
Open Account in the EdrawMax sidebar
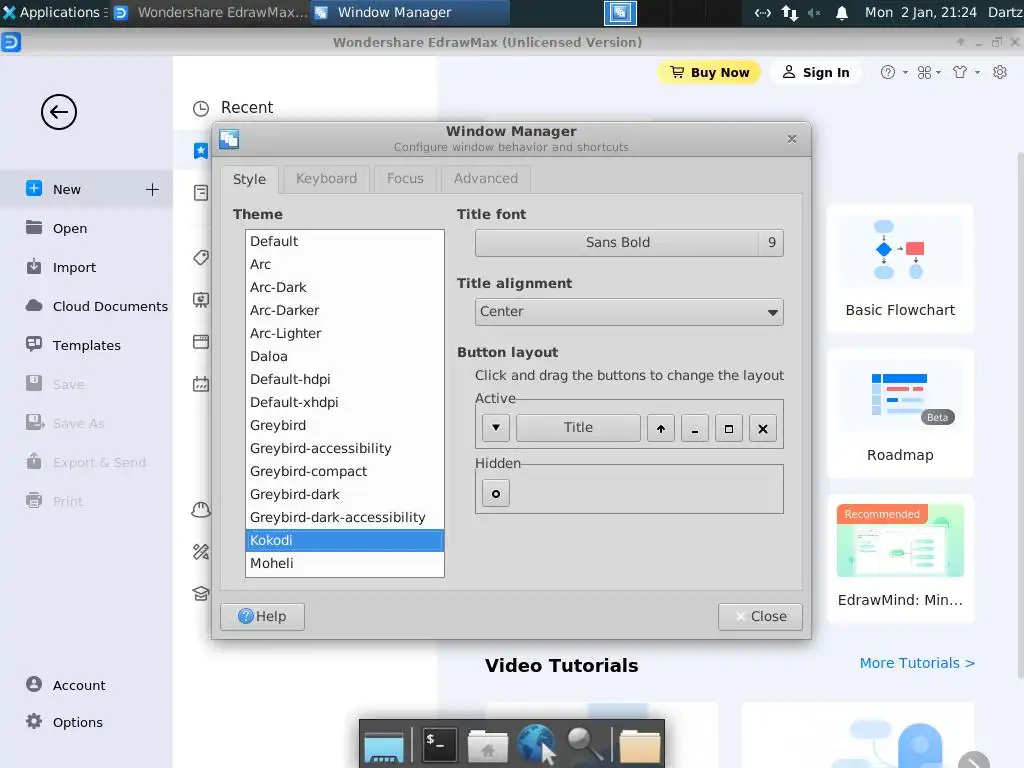[x=86, y=685]
